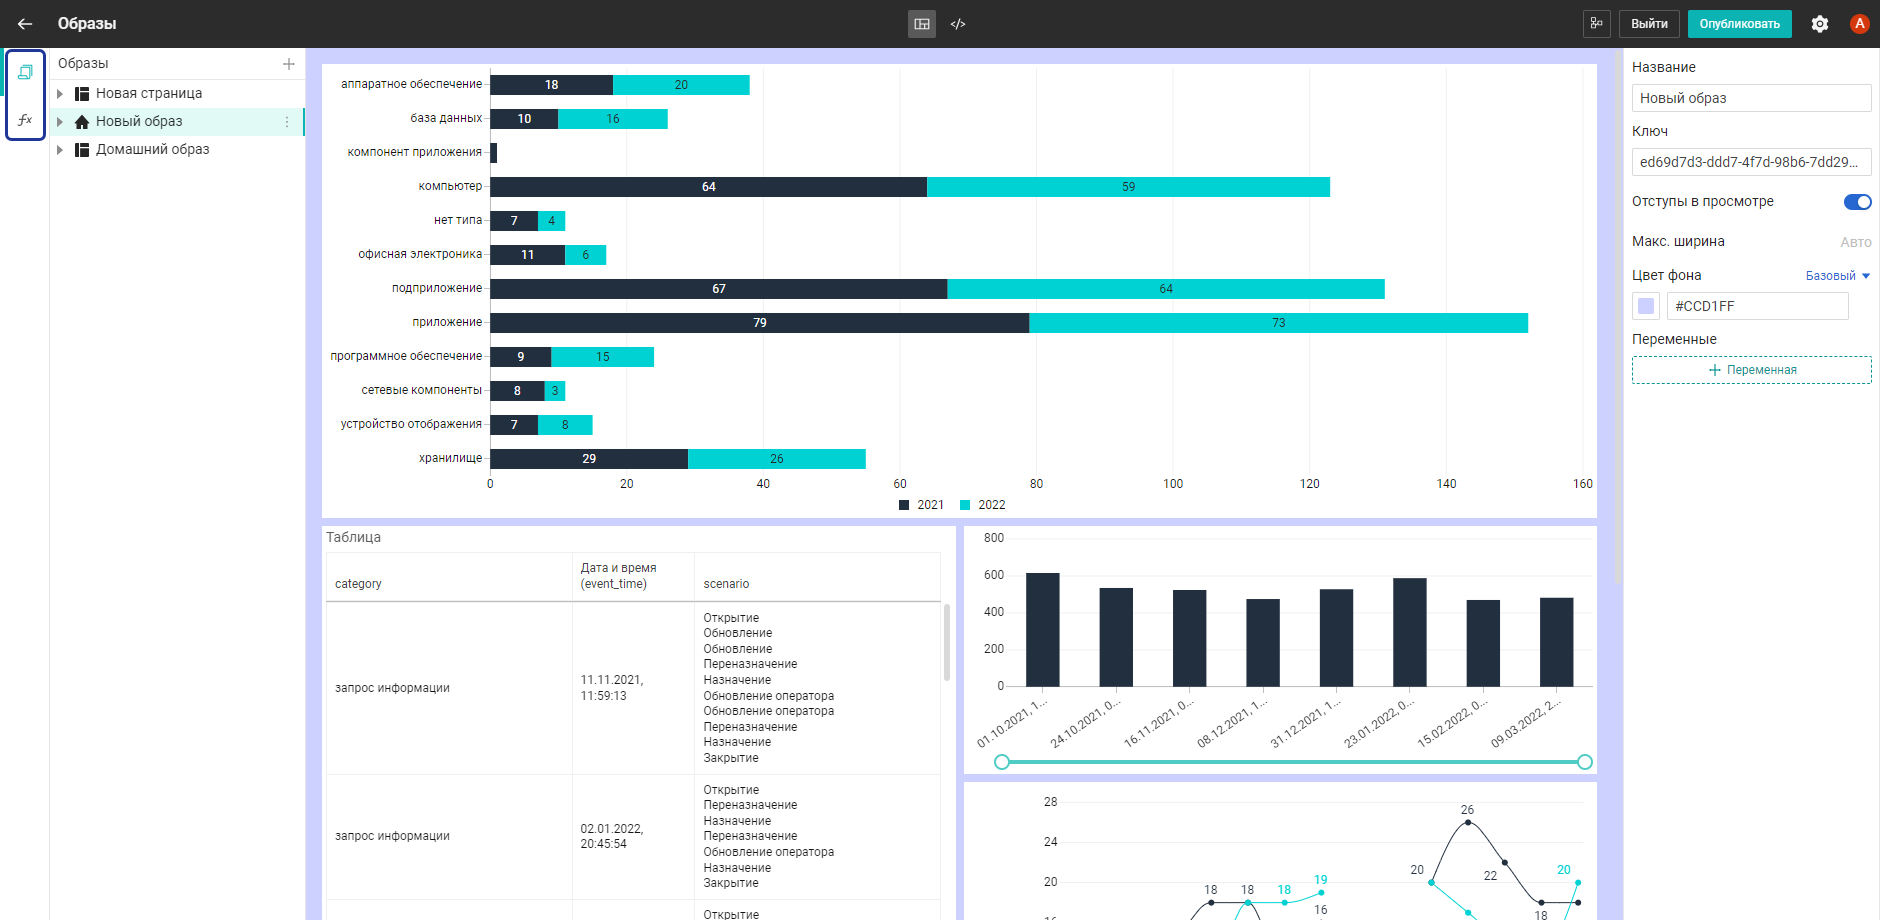Click the Выйти button
The height and width of the screenshot is (920, 1880).
[x=1649, y=24]
